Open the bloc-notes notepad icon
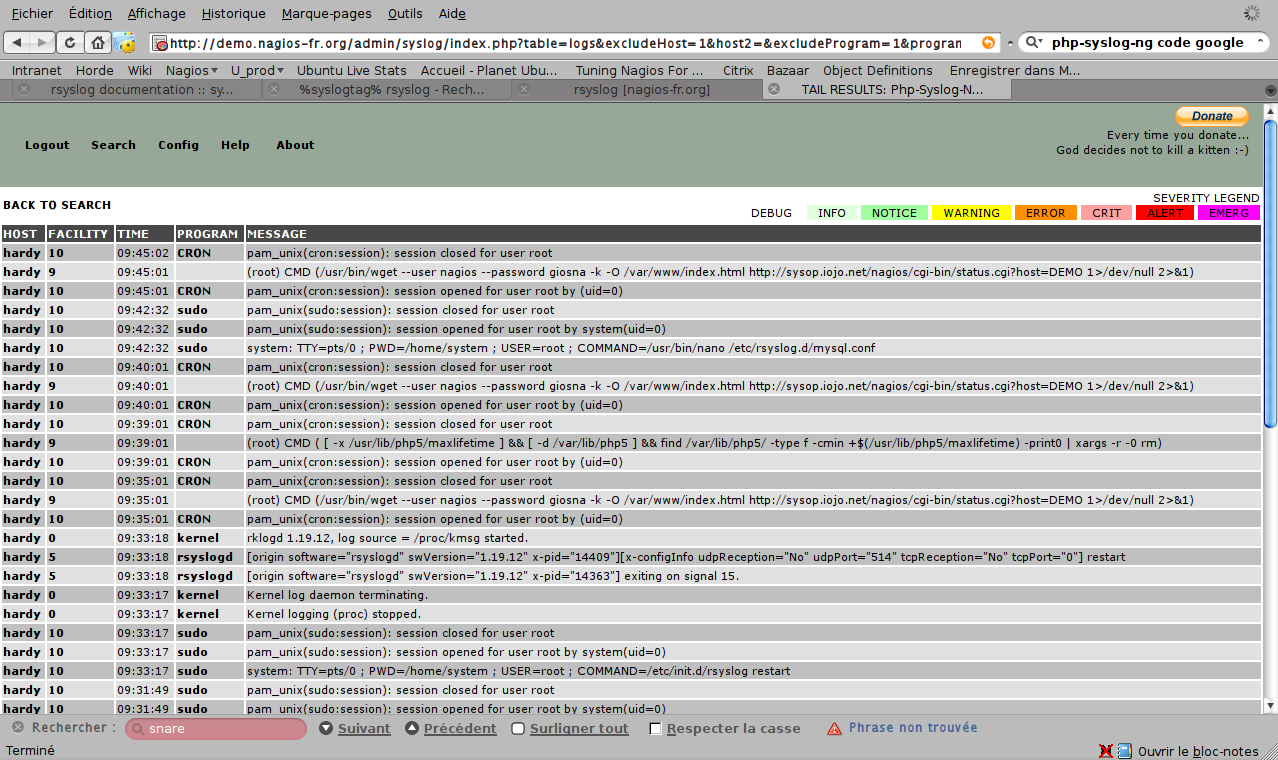 [1125, 751]
